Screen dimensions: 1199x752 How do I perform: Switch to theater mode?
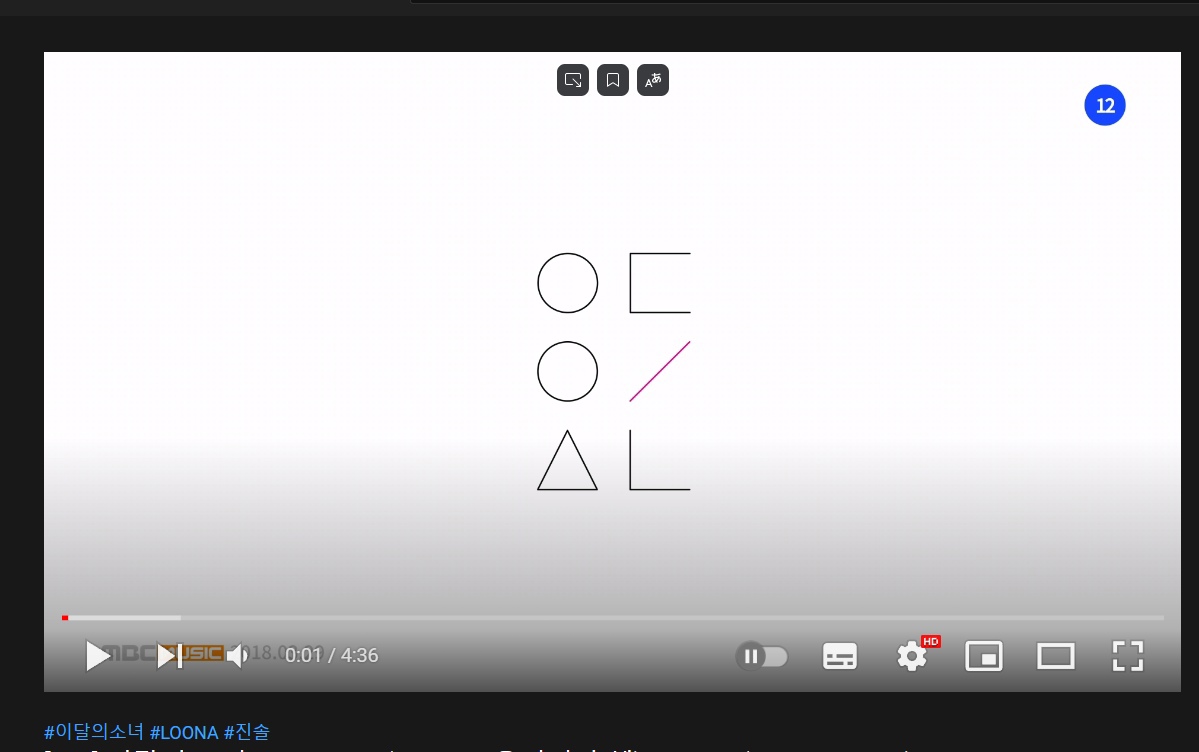click(x=1056, y=656)
